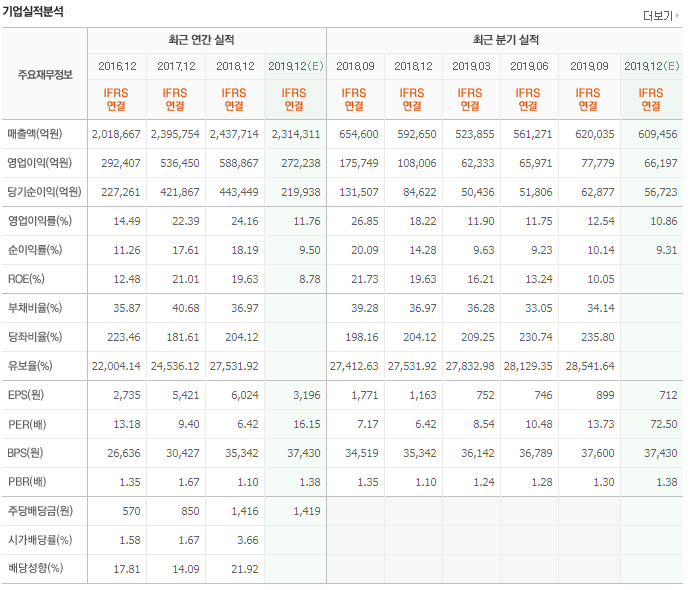Select the 매출액(억원) row label
The height and width of the screenshot is (590, 694).
click(x=35, y=134)
